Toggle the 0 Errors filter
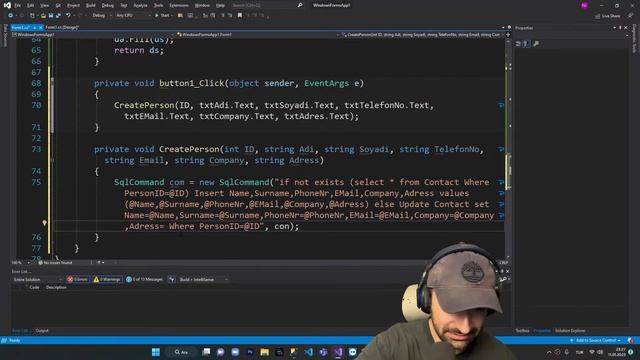Viewport: 640px width, 360px height. (78, 280)
